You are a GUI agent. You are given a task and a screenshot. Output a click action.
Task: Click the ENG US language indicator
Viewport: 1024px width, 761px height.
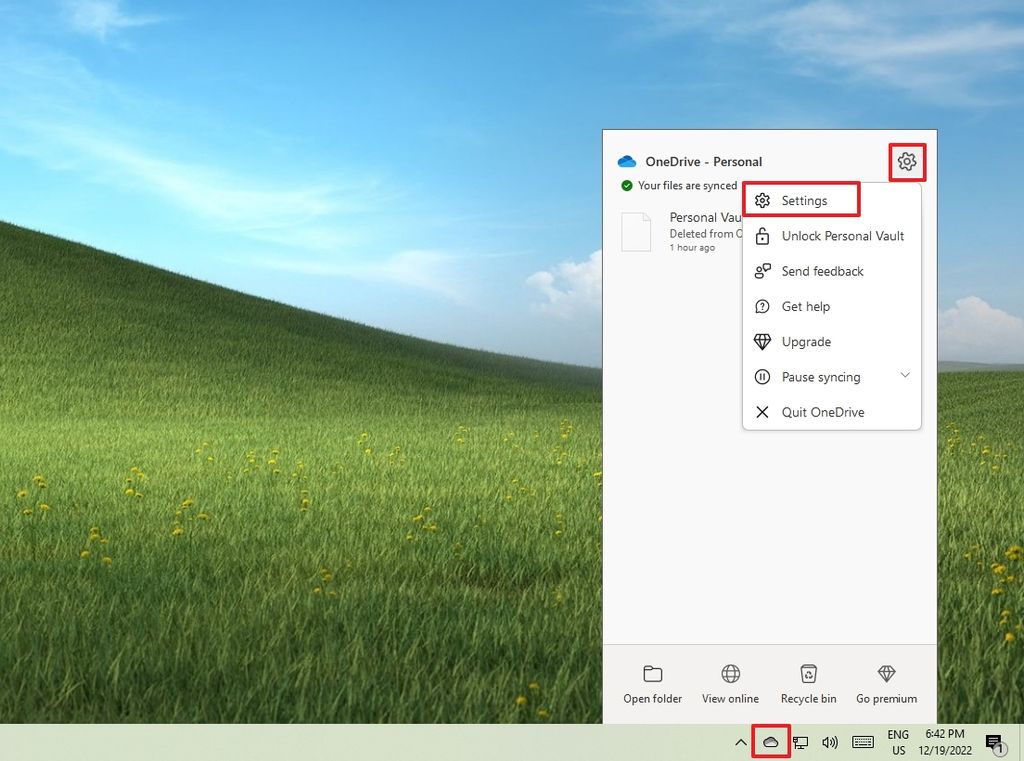coord(897,742)
